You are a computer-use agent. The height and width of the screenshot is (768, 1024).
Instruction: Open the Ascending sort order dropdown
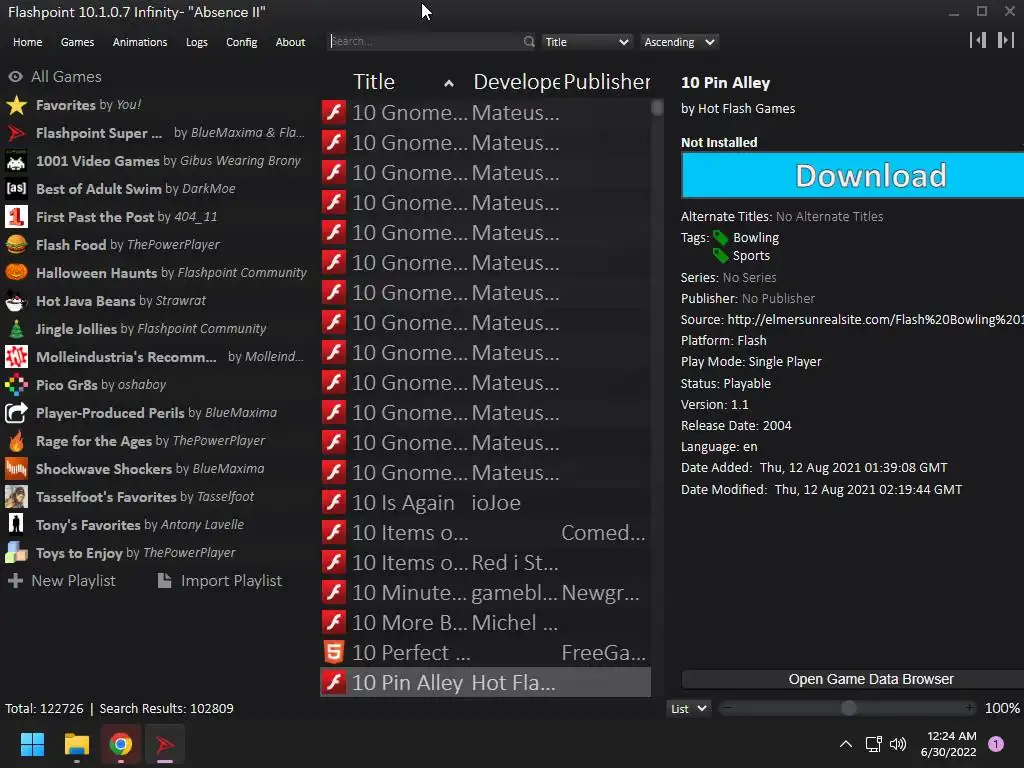click(x=679, y=42)
